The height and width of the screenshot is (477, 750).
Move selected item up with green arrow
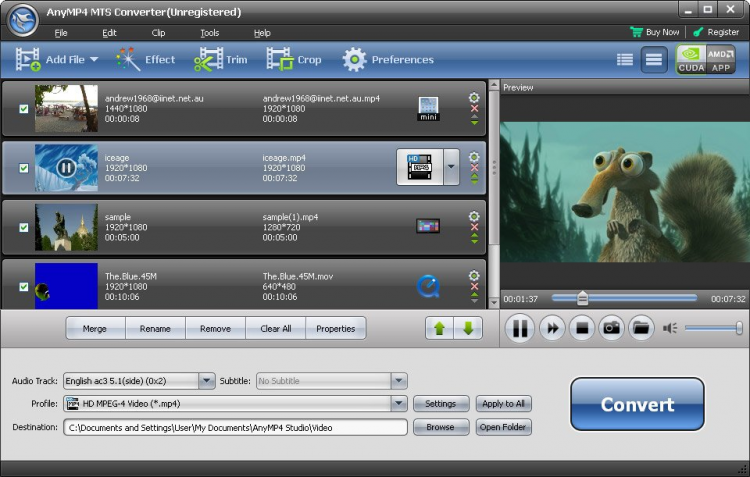pos(439,328)
